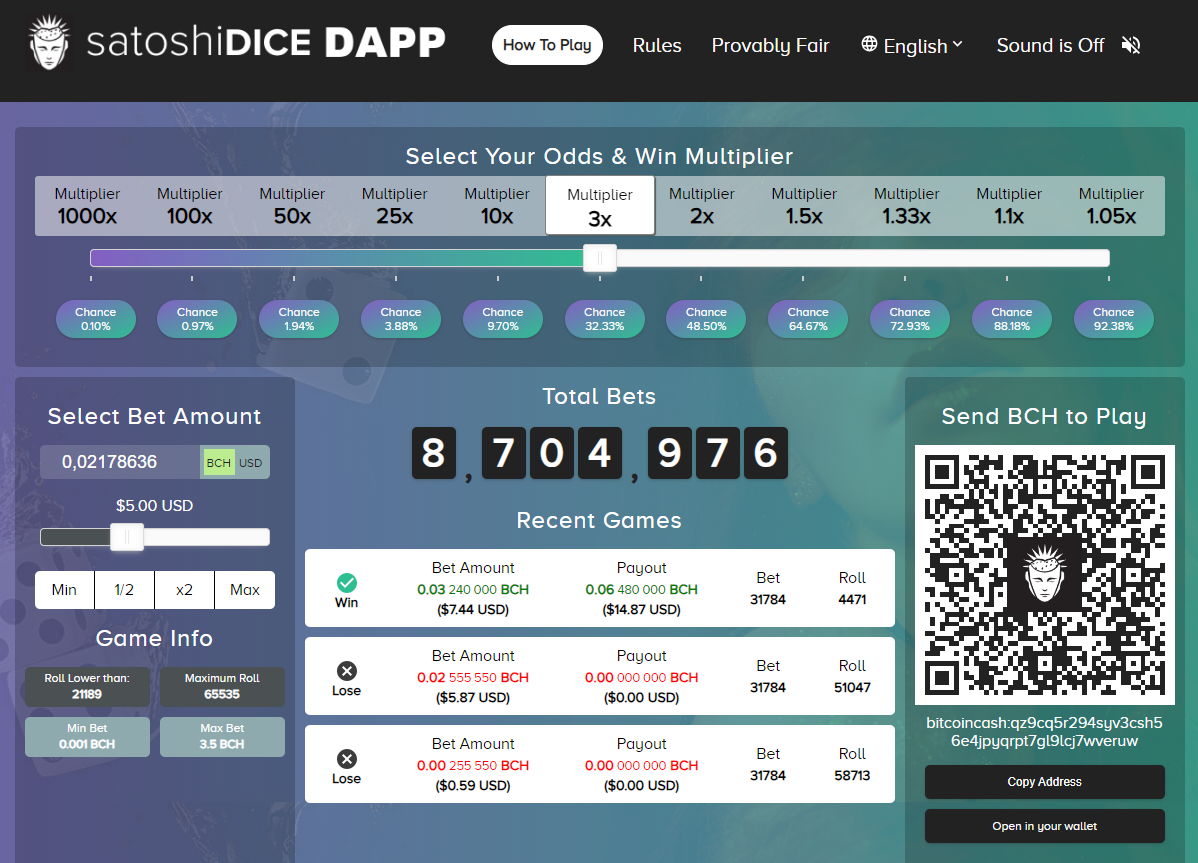Click the Chance 32.33% pill
This screenshot has height=863, width=1198.
604,319
